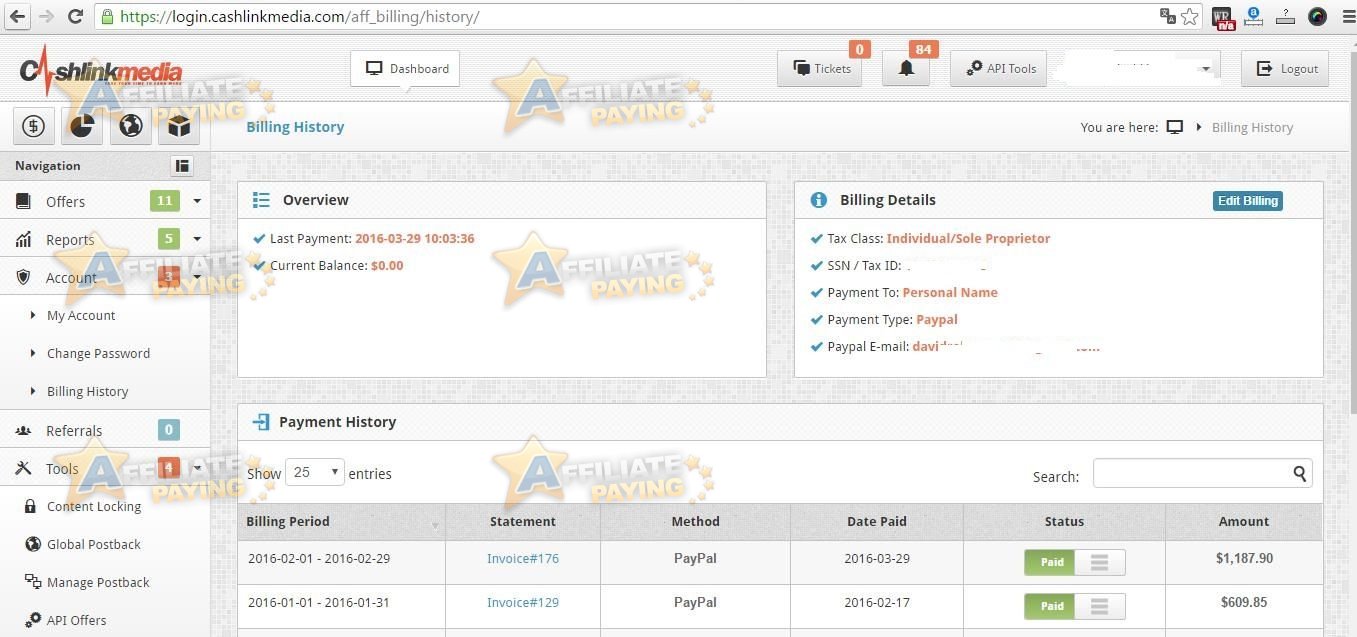Expand the Reports menu
The image size is (1357, 637).
point(105,239)
